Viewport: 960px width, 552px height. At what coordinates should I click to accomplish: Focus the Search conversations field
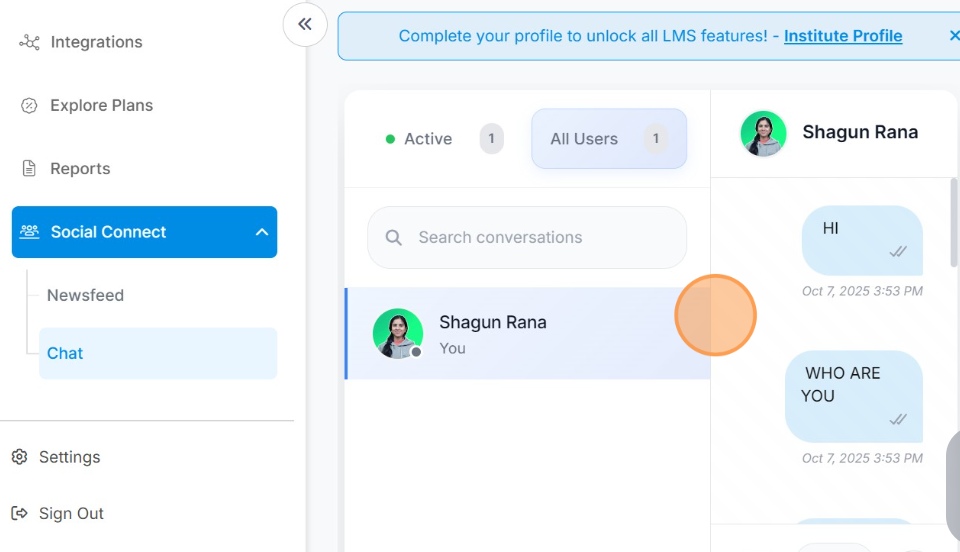pyautogui.click(x=540, y=238)
